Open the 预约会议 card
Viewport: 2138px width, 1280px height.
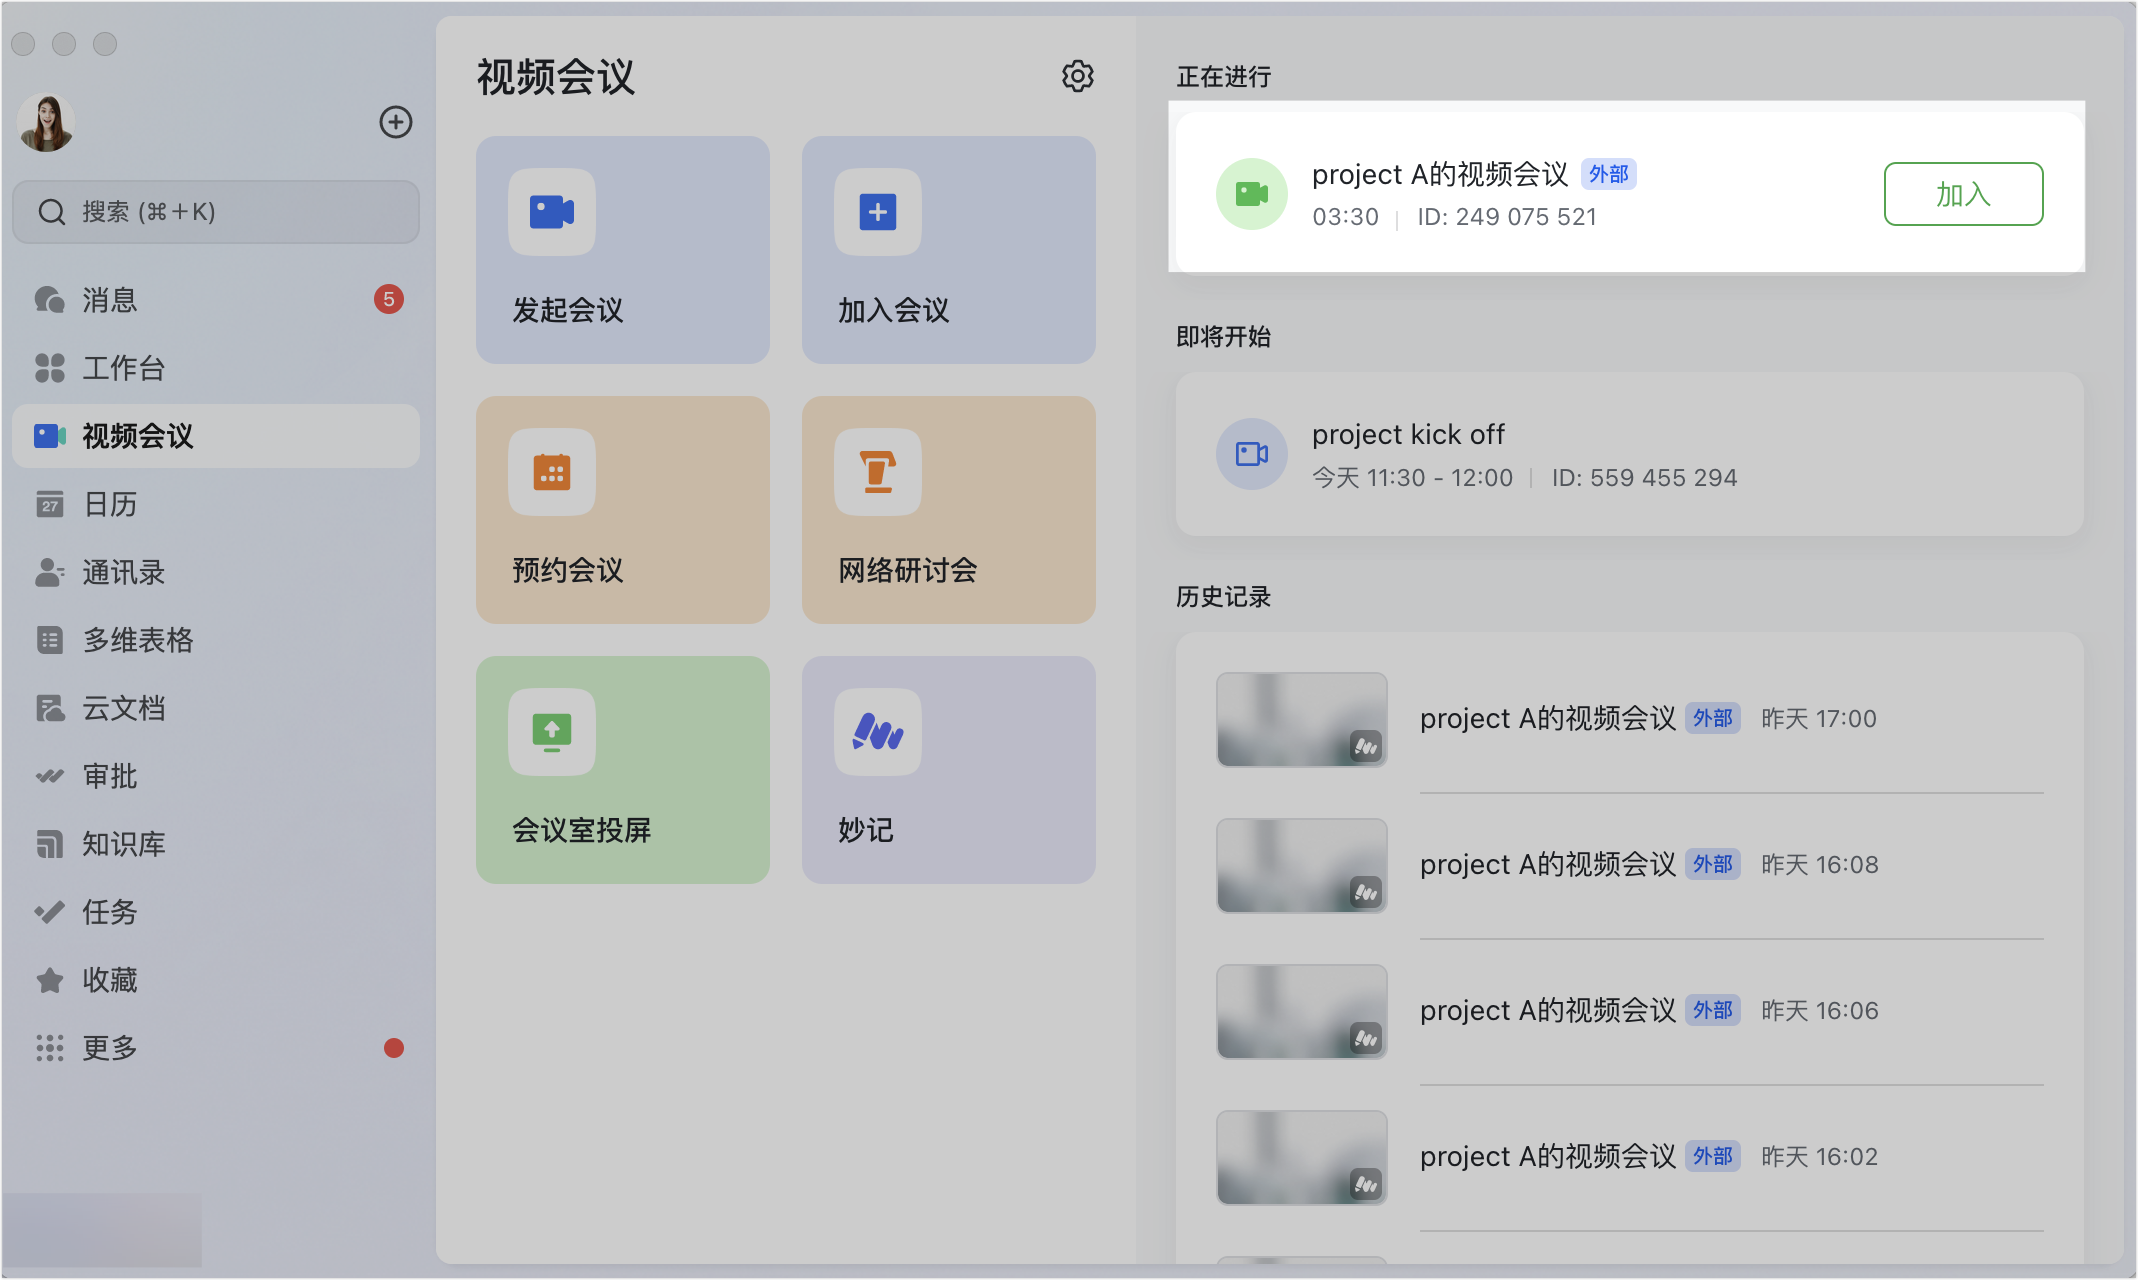pos(622,510)
